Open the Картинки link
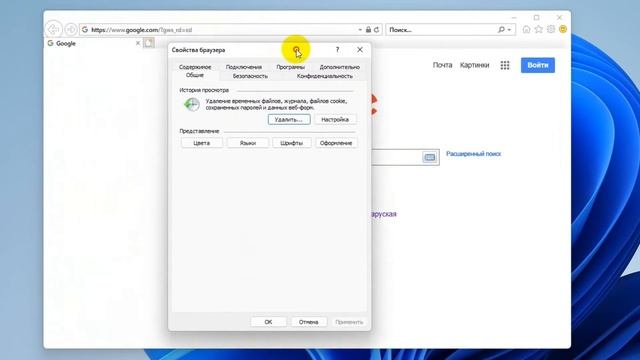 click(474, 65)
